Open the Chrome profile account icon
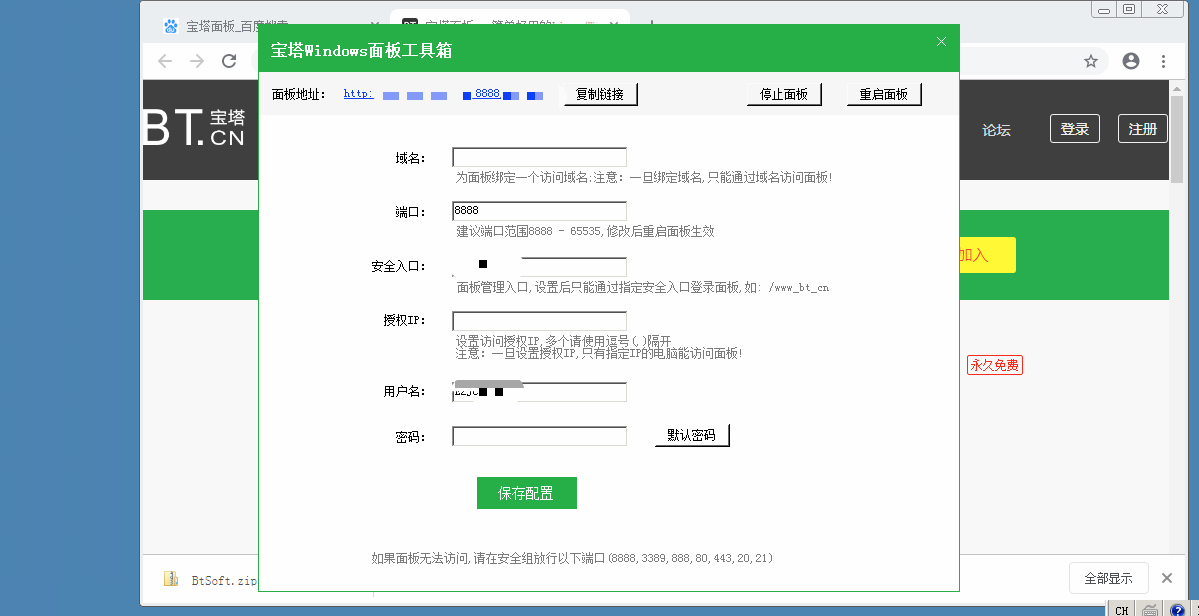Screen dimensions: 1199x616 (1131, 61)
